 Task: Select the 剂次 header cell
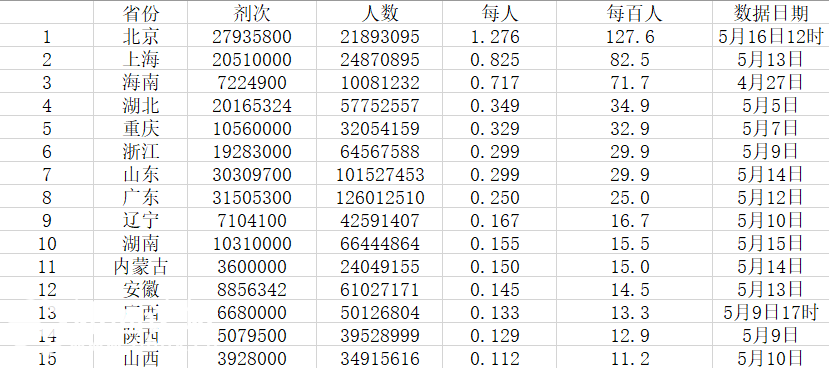tap(252, 12)
